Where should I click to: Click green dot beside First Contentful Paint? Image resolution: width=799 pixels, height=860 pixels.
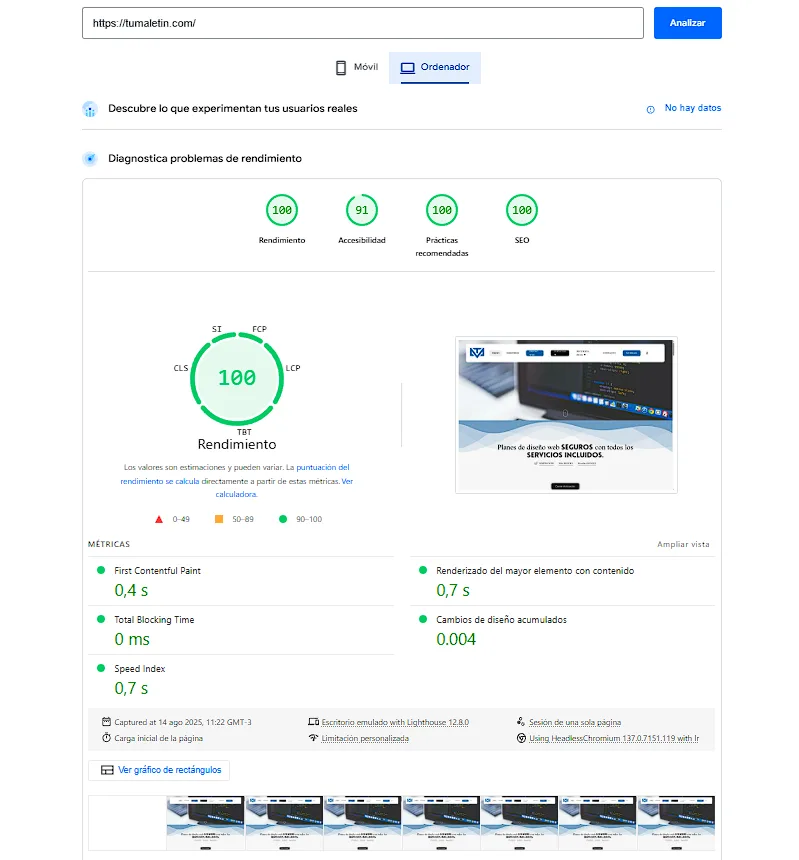click(x=101, y=570)
